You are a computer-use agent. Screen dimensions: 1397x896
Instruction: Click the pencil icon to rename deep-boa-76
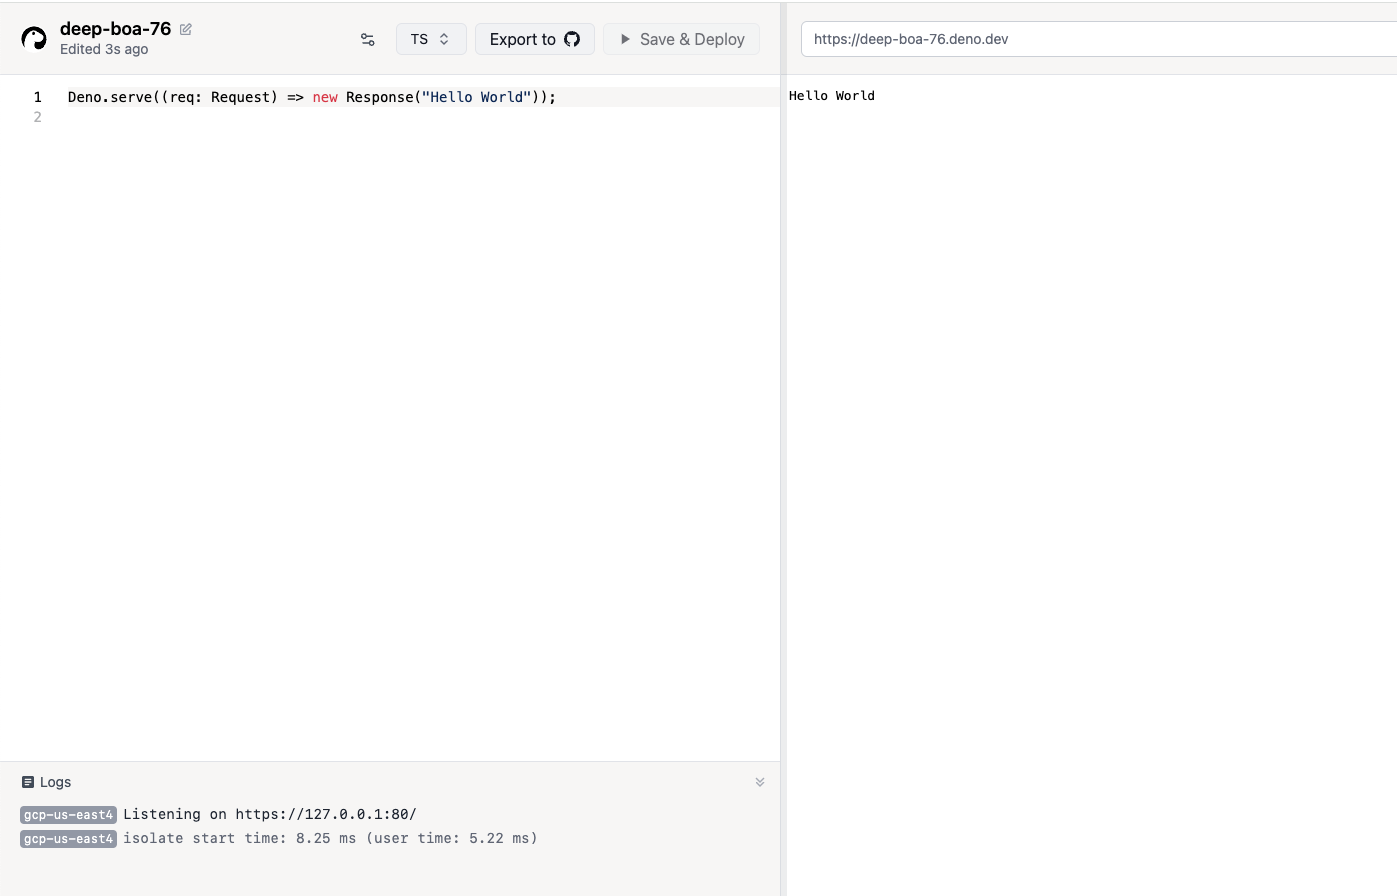[x=186, y=29]
